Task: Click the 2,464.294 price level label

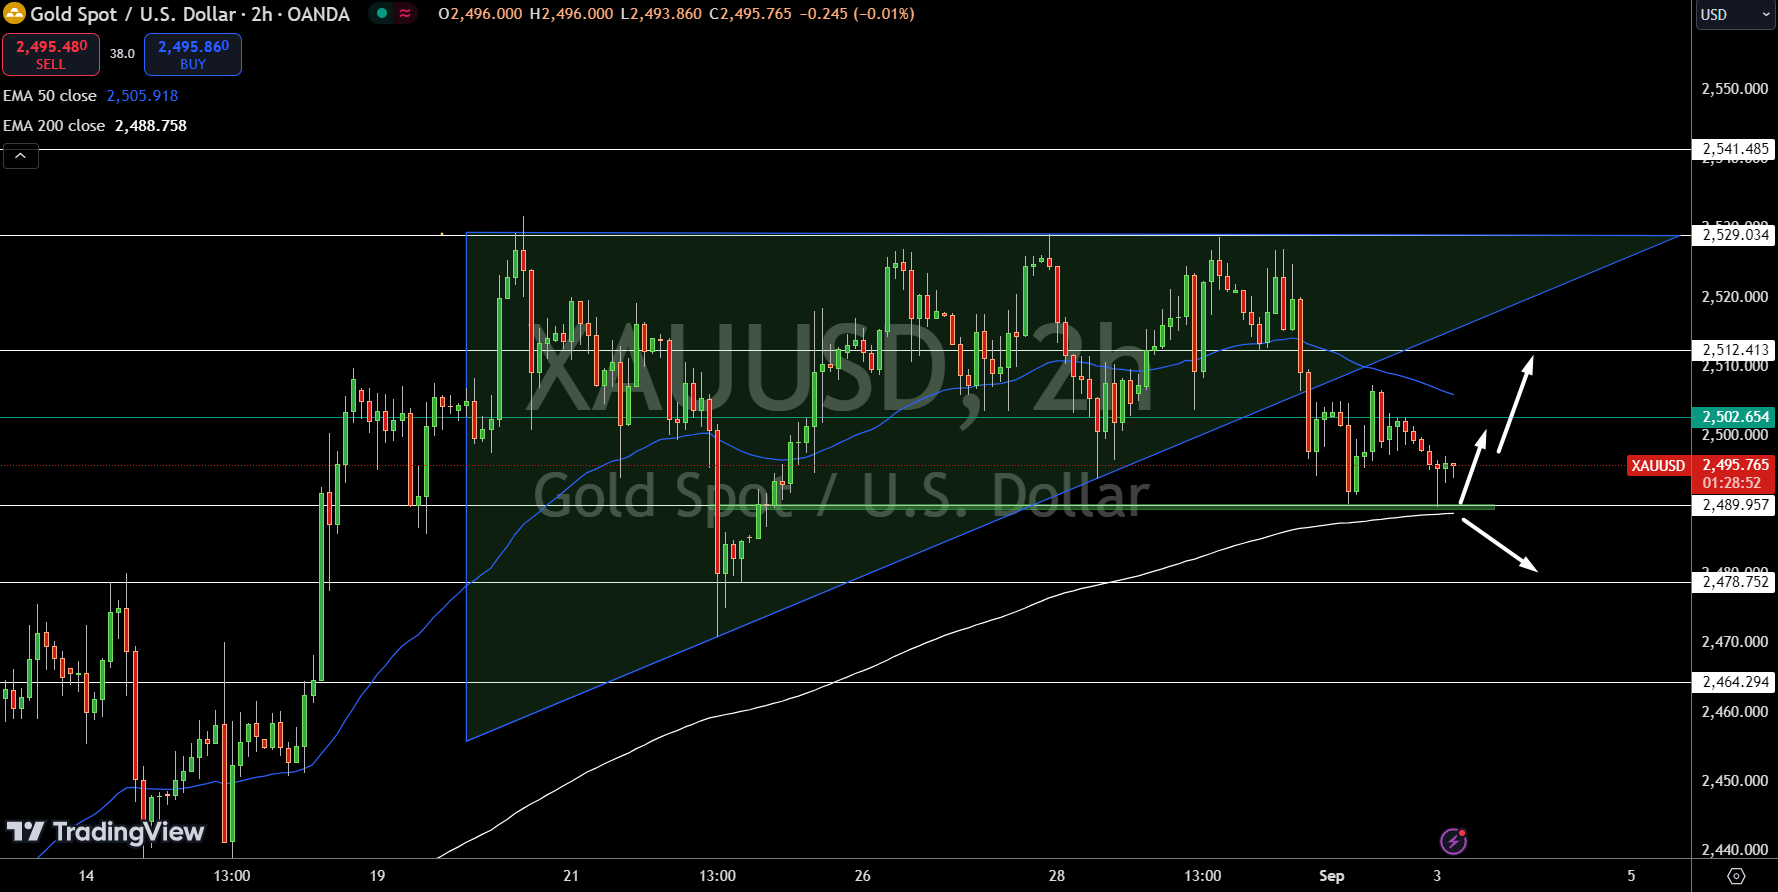Action: tap(1735, 682)
